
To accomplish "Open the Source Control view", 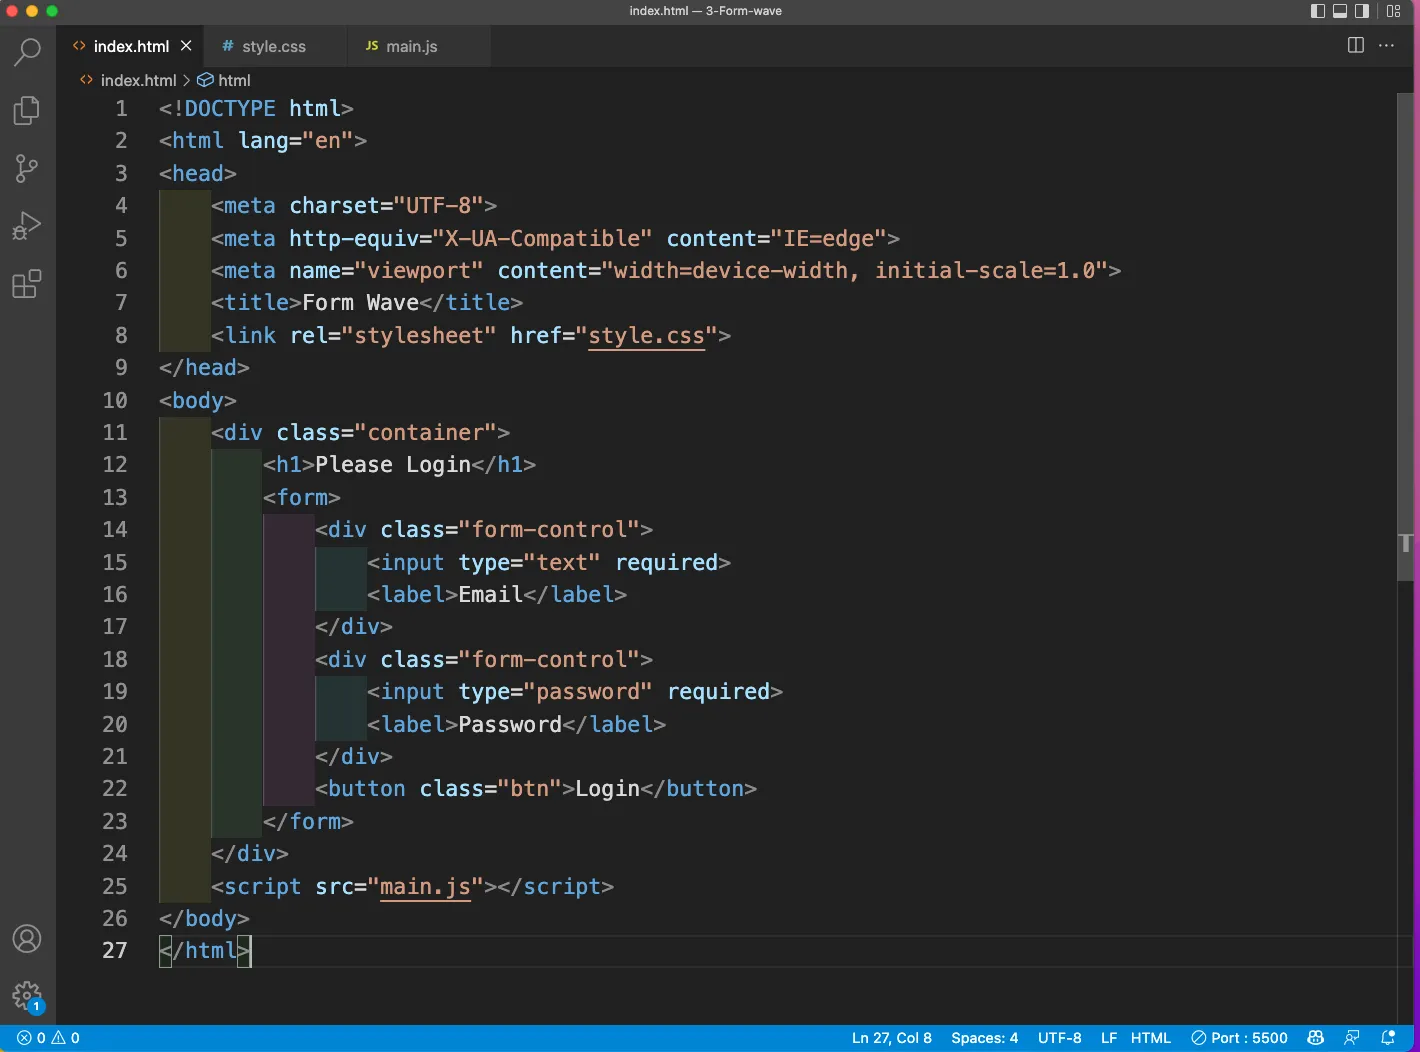I will 27,168.
